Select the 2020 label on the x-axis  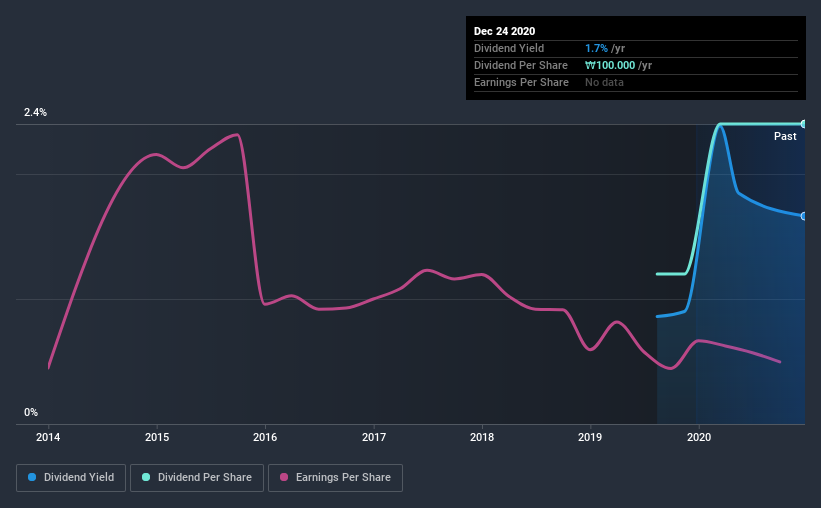[x=699, y=437]
